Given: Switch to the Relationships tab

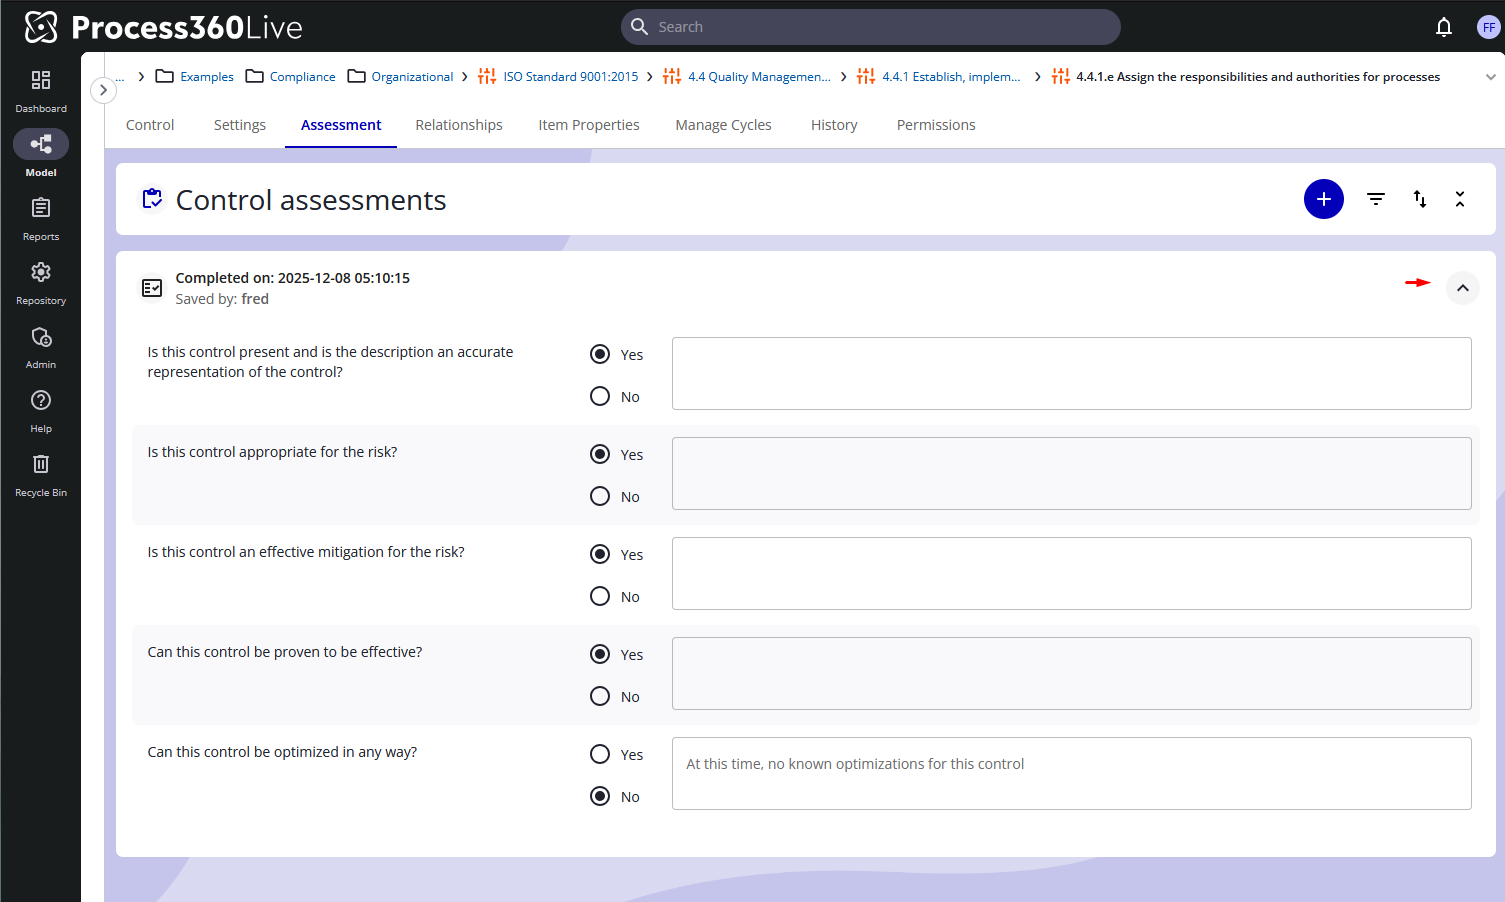Looking at the screenshot, I should coord(459,125).
